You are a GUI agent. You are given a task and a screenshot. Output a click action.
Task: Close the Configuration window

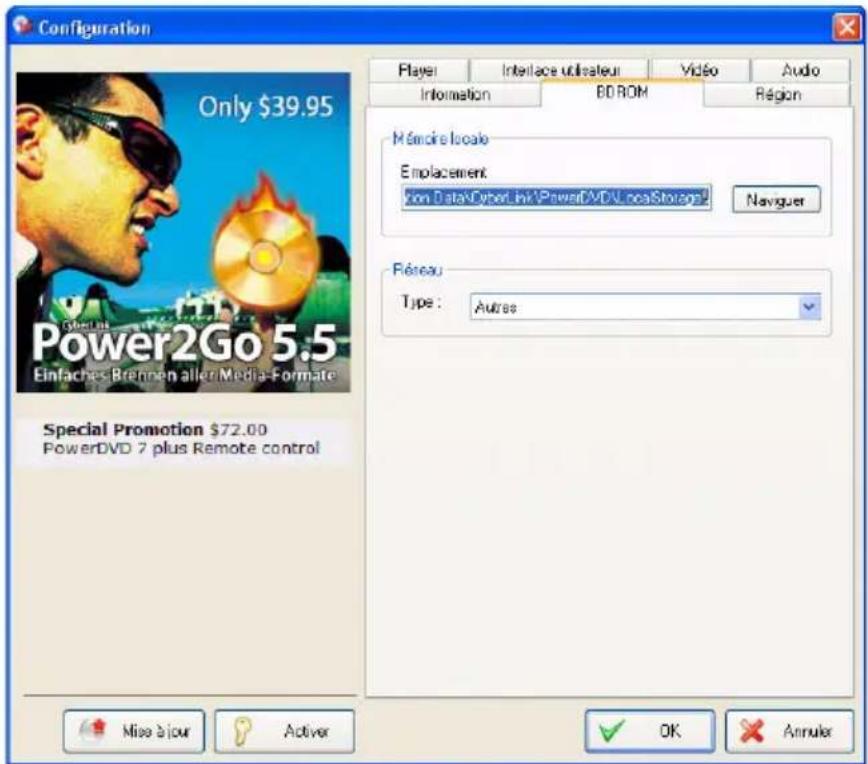[x=846, y=27]
